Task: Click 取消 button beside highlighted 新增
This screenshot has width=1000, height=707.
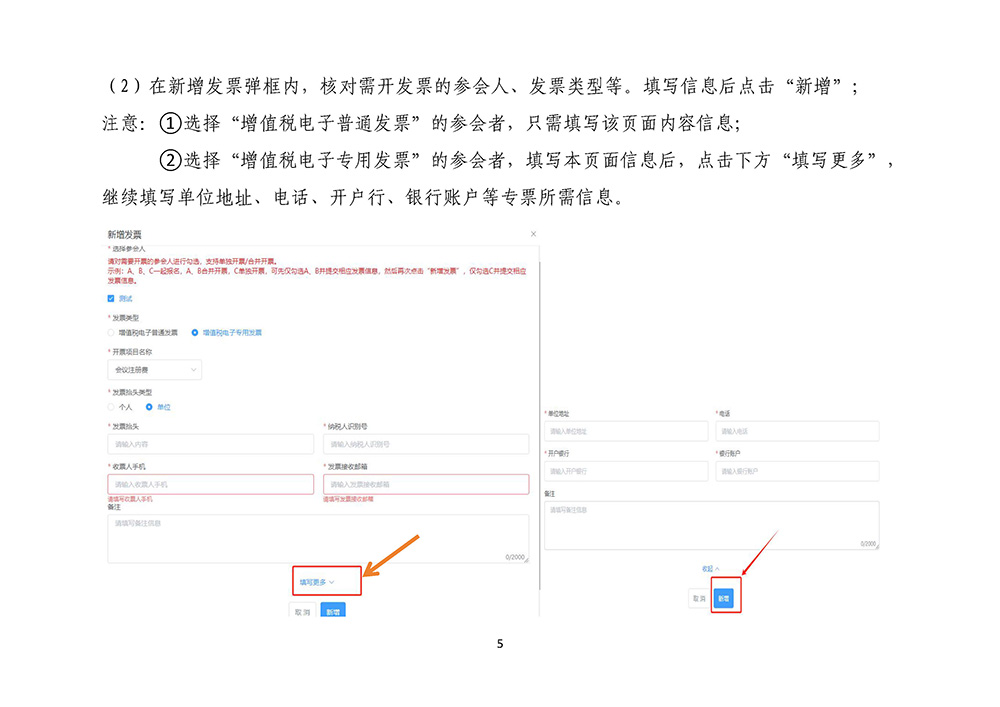Action: point(699,599)
